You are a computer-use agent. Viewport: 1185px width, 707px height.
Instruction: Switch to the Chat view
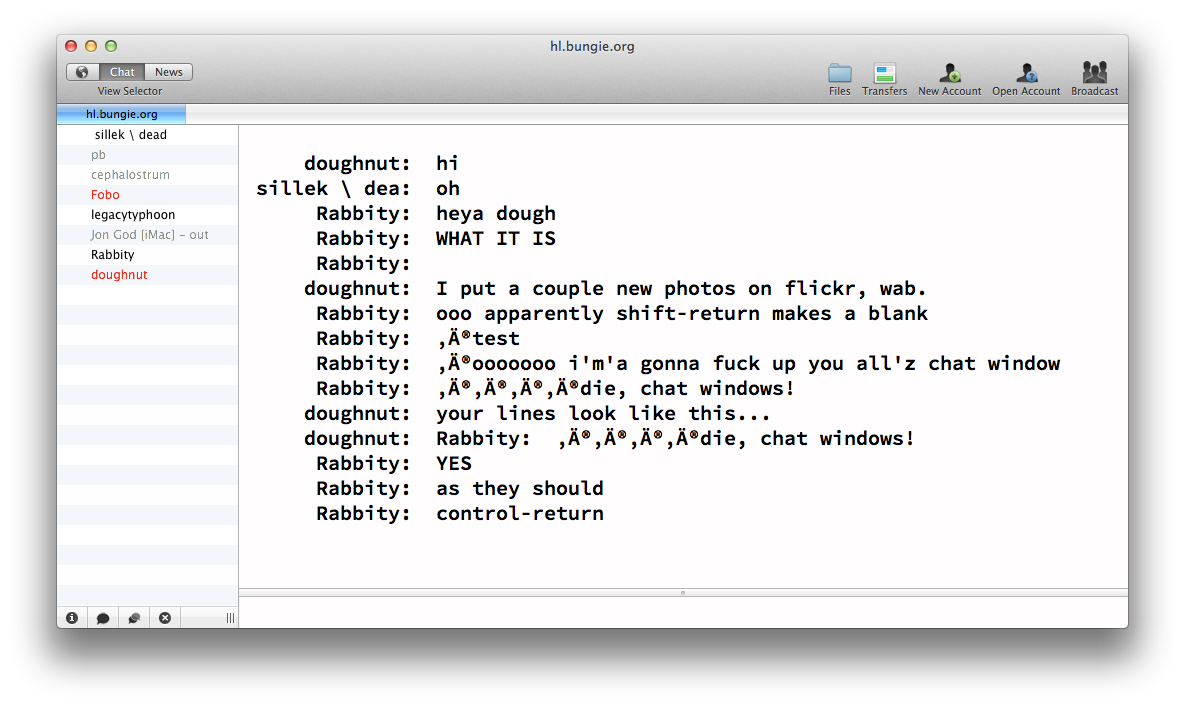coord(122,72)
